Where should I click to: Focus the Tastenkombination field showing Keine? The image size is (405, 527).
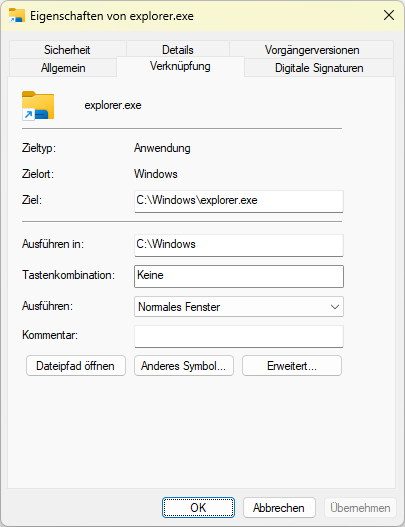click(x=239, y=276)
